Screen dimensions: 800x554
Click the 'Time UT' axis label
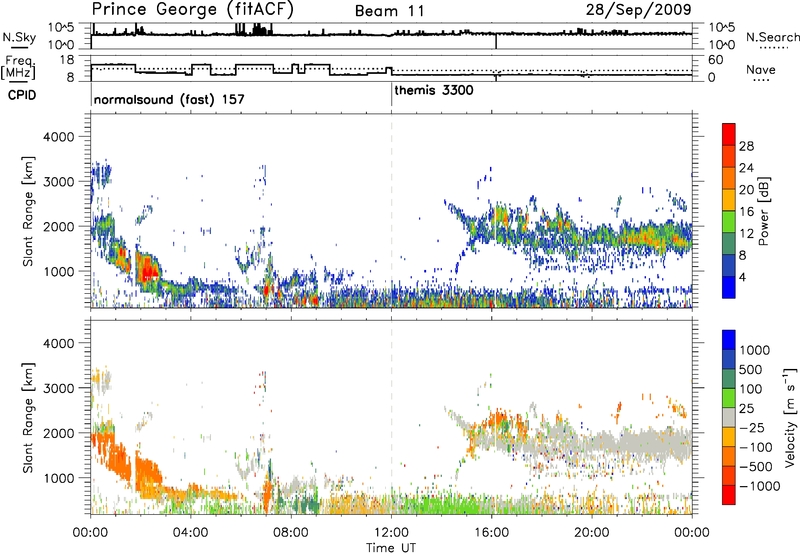[391, 547]
